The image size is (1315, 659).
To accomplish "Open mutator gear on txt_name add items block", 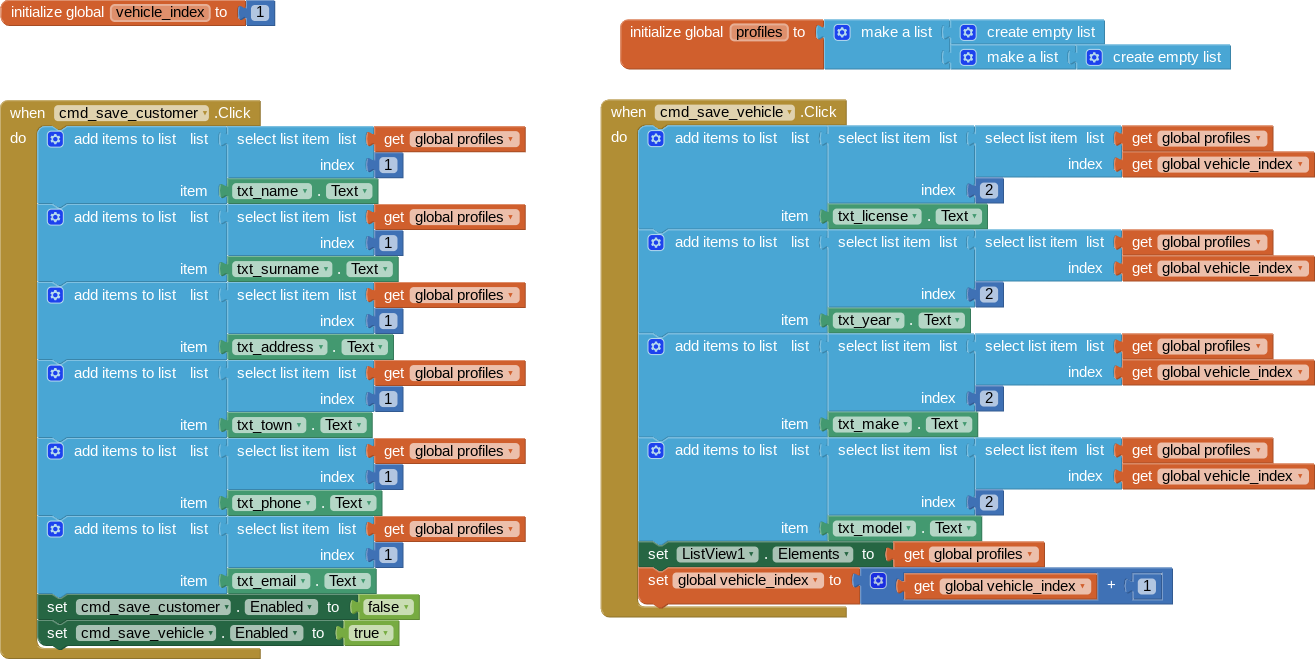I will (x=56, y=139).
